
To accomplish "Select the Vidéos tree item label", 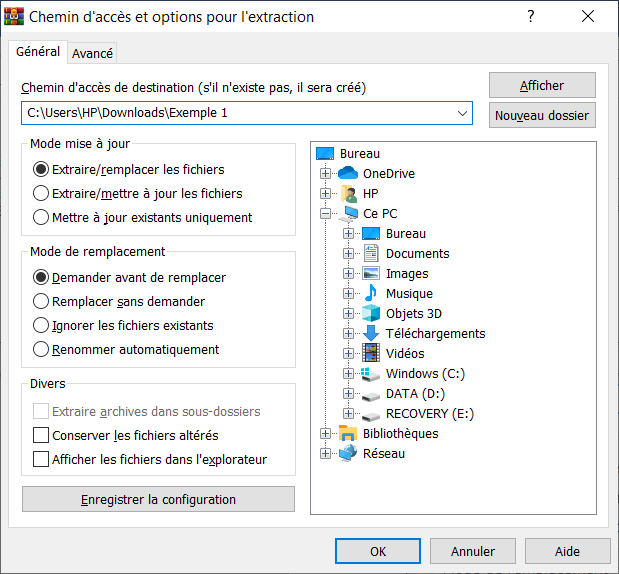I will [x=405, y=354].
